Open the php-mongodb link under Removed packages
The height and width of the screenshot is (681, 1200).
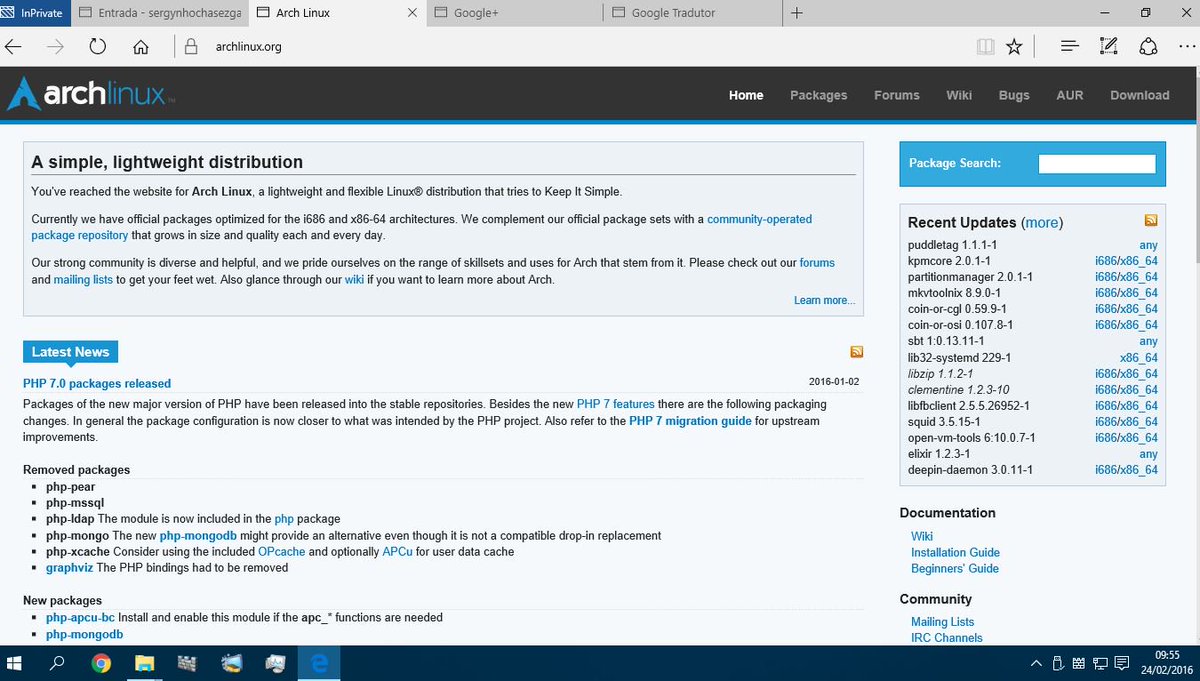(x=200, y=535)
